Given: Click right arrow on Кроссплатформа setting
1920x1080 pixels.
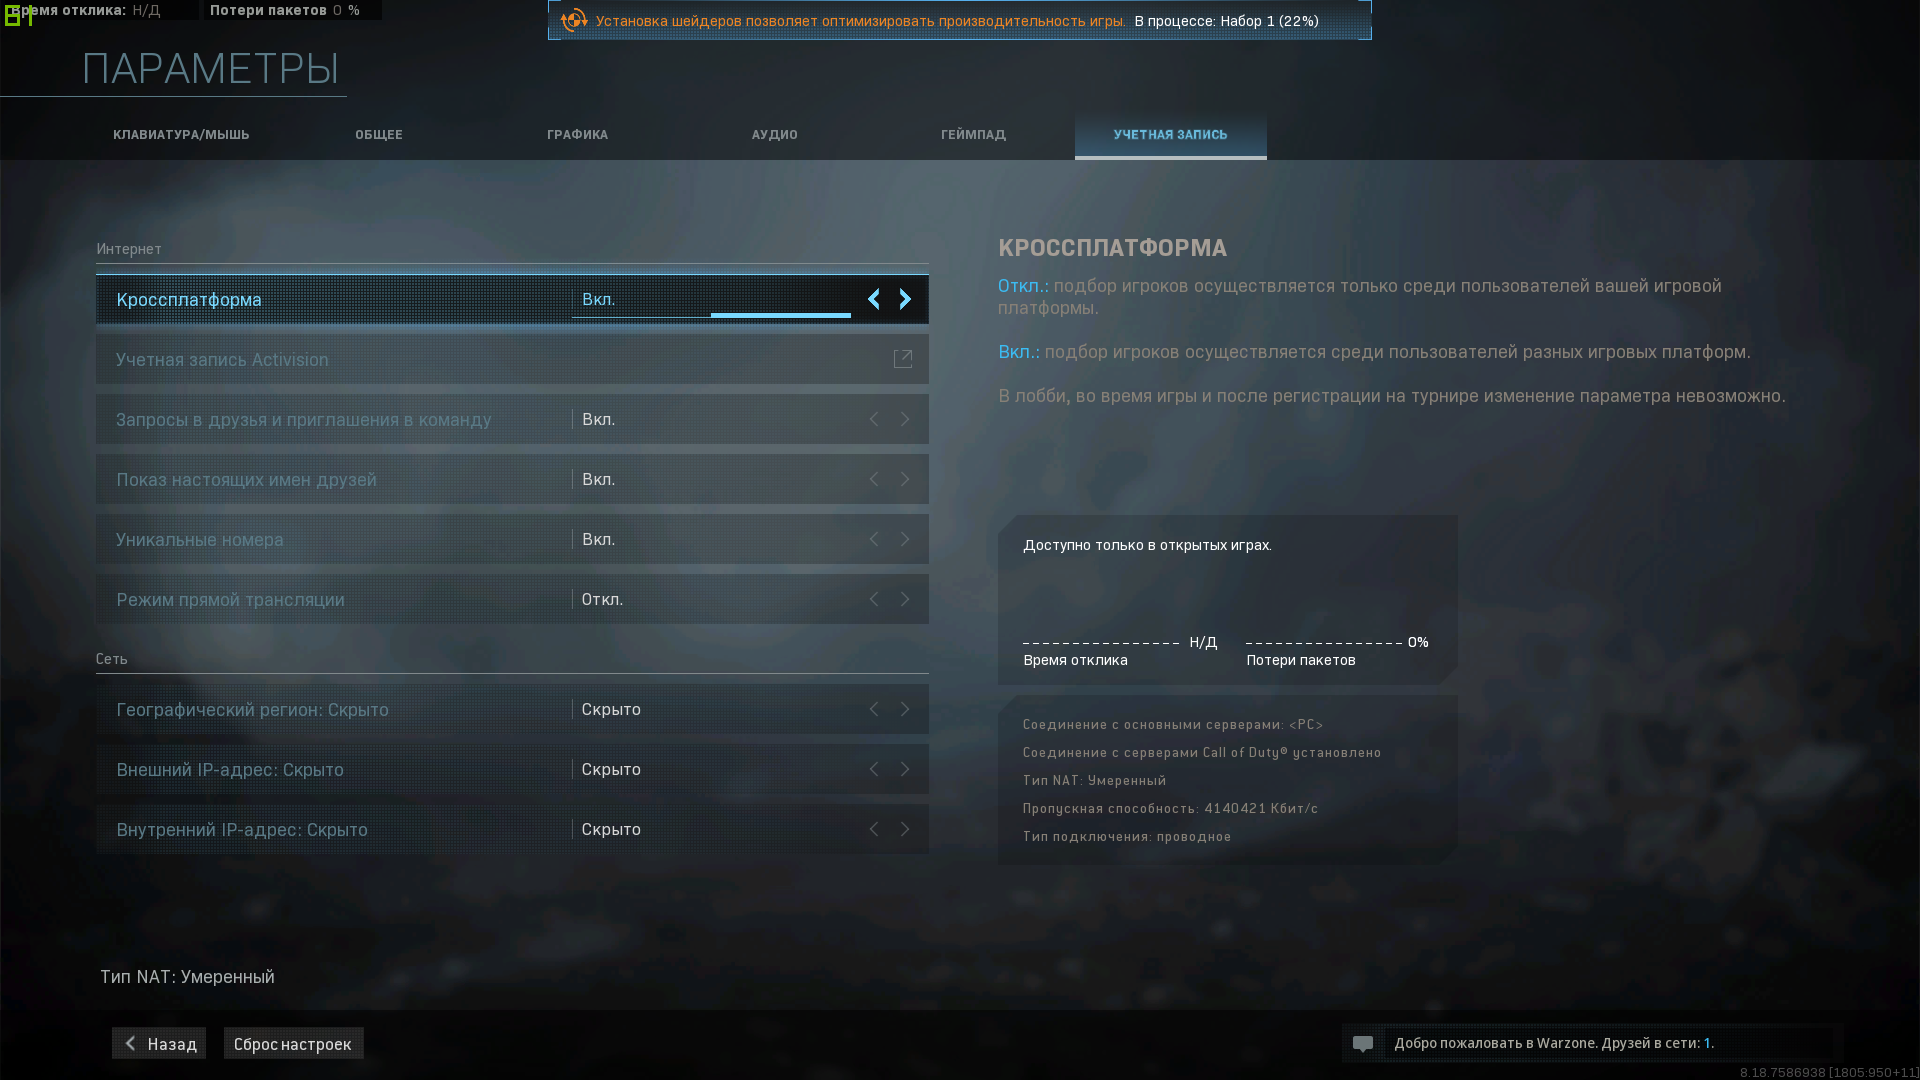Looking at the screenshot, I should 905,299.
